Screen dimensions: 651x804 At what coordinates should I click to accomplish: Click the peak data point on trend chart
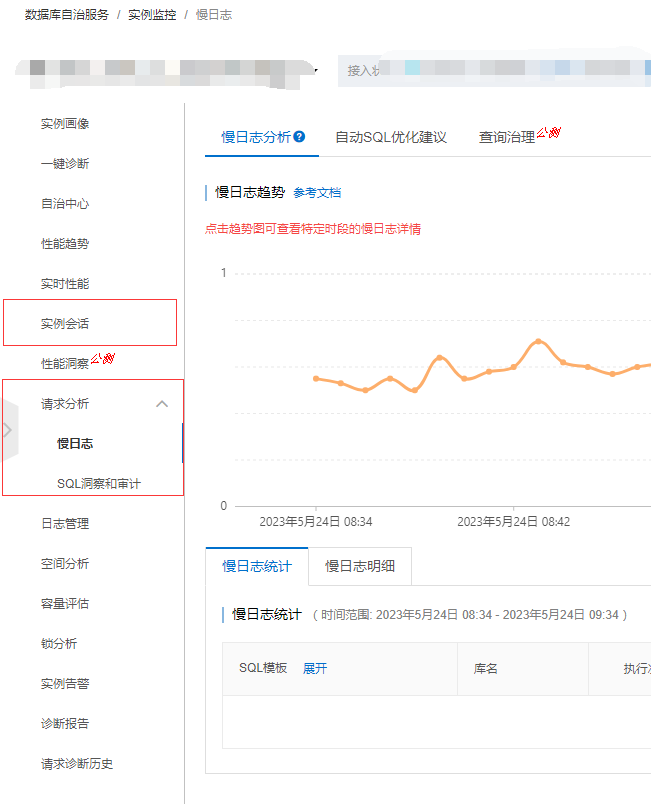(538, 341)
